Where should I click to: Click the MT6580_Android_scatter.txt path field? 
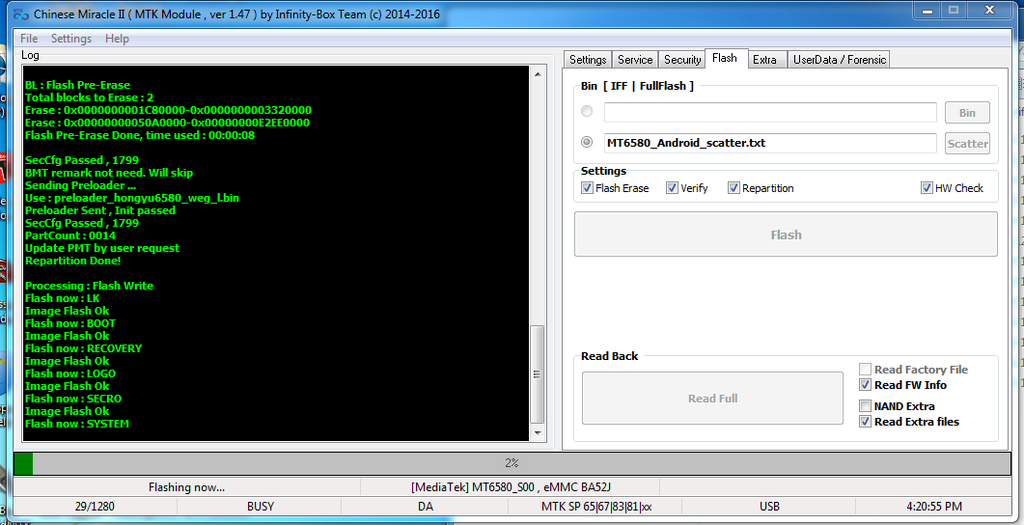pos(770,143)
